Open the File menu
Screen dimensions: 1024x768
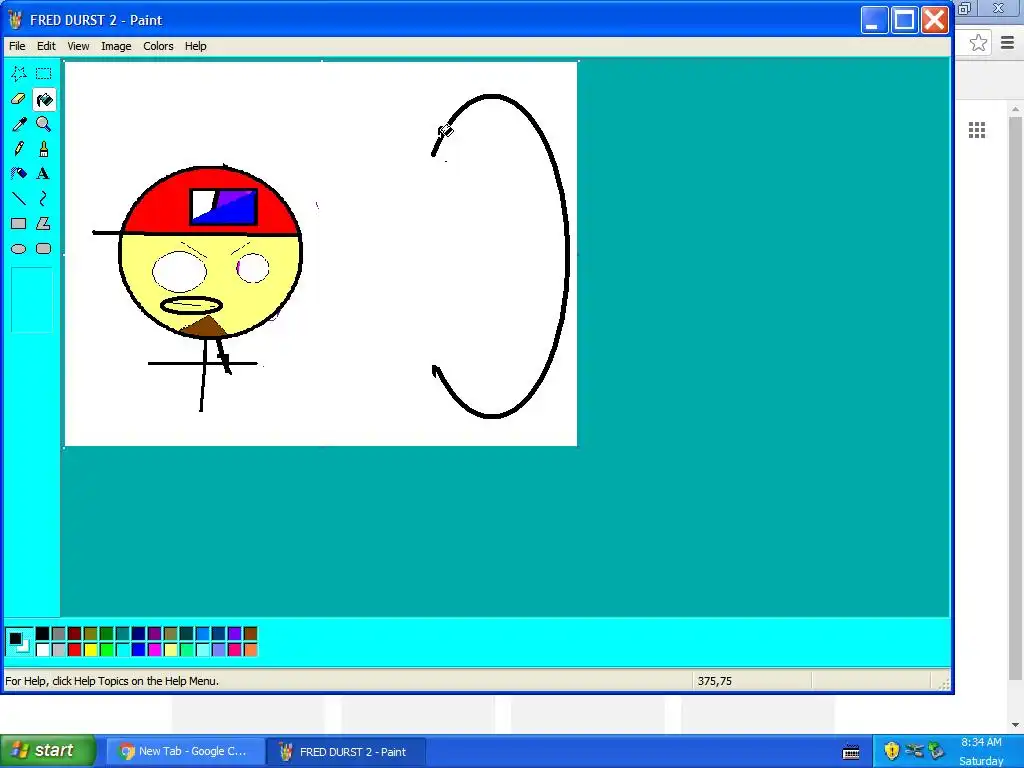point(17,46)
